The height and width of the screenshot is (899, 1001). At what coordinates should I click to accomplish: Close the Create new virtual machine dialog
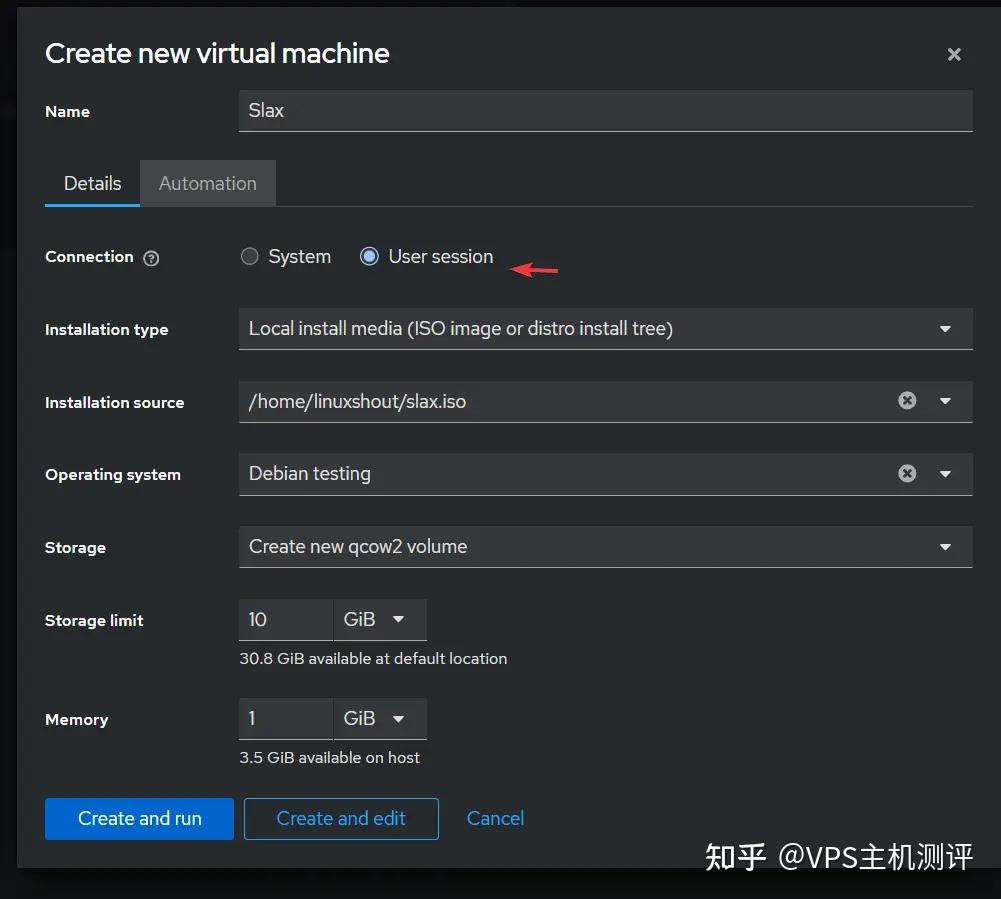pyautogui.click(x=954, y=55)
